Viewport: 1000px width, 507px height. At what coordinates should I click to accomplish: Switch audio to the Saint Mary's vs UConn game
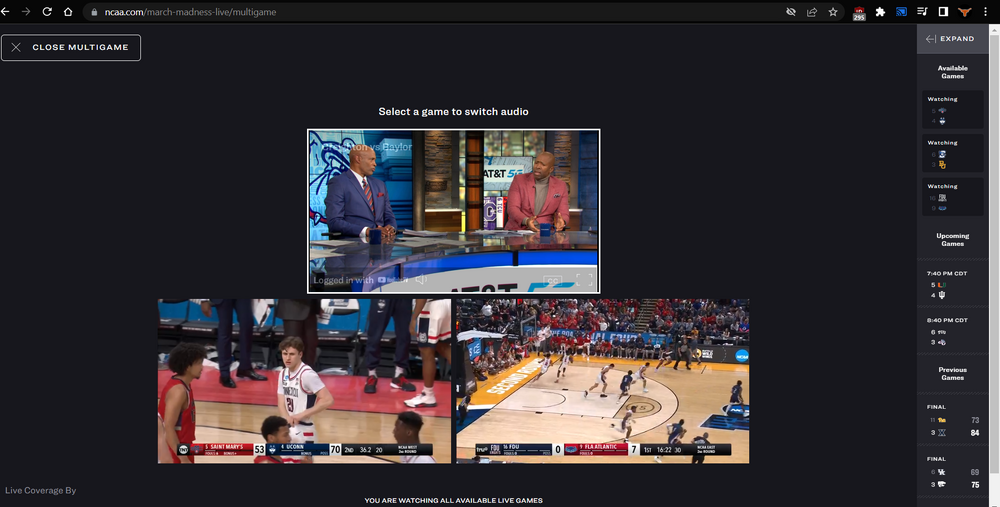coord(303,380)
